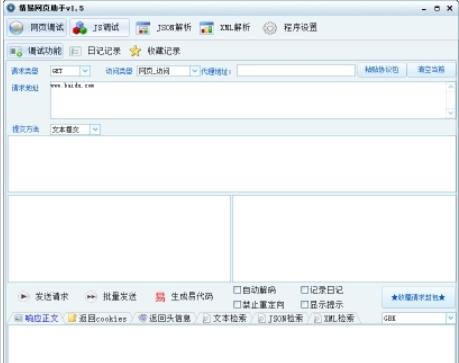459x363 pixels.
Task: Click the 粘贴协议包 button
Action: click(382, 70)
